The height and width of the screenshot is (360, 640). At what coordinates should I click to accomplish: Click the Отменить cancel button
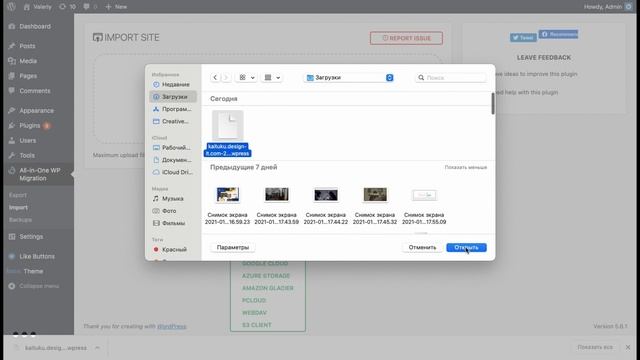pos(422,247)
